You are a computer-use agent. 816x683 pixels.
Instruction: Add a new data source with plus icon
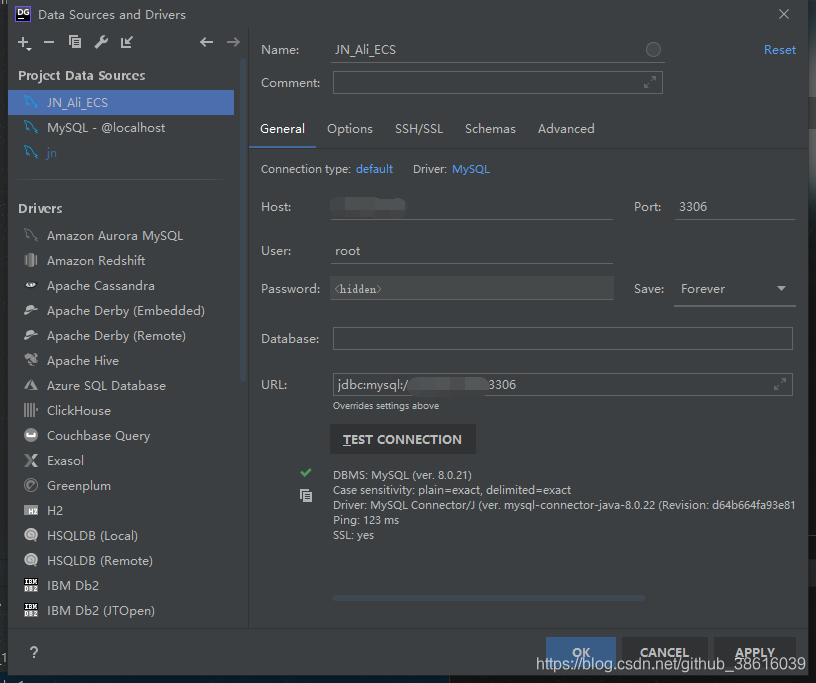[24, 43]
